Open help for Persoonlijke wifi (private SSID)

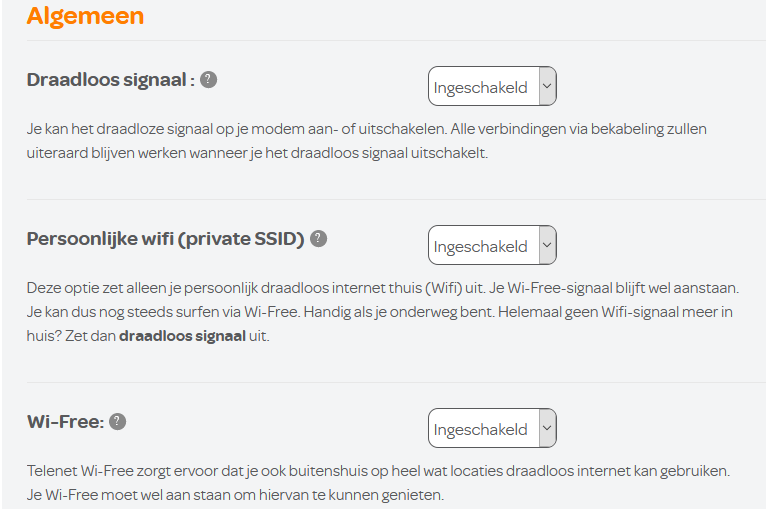318,238
